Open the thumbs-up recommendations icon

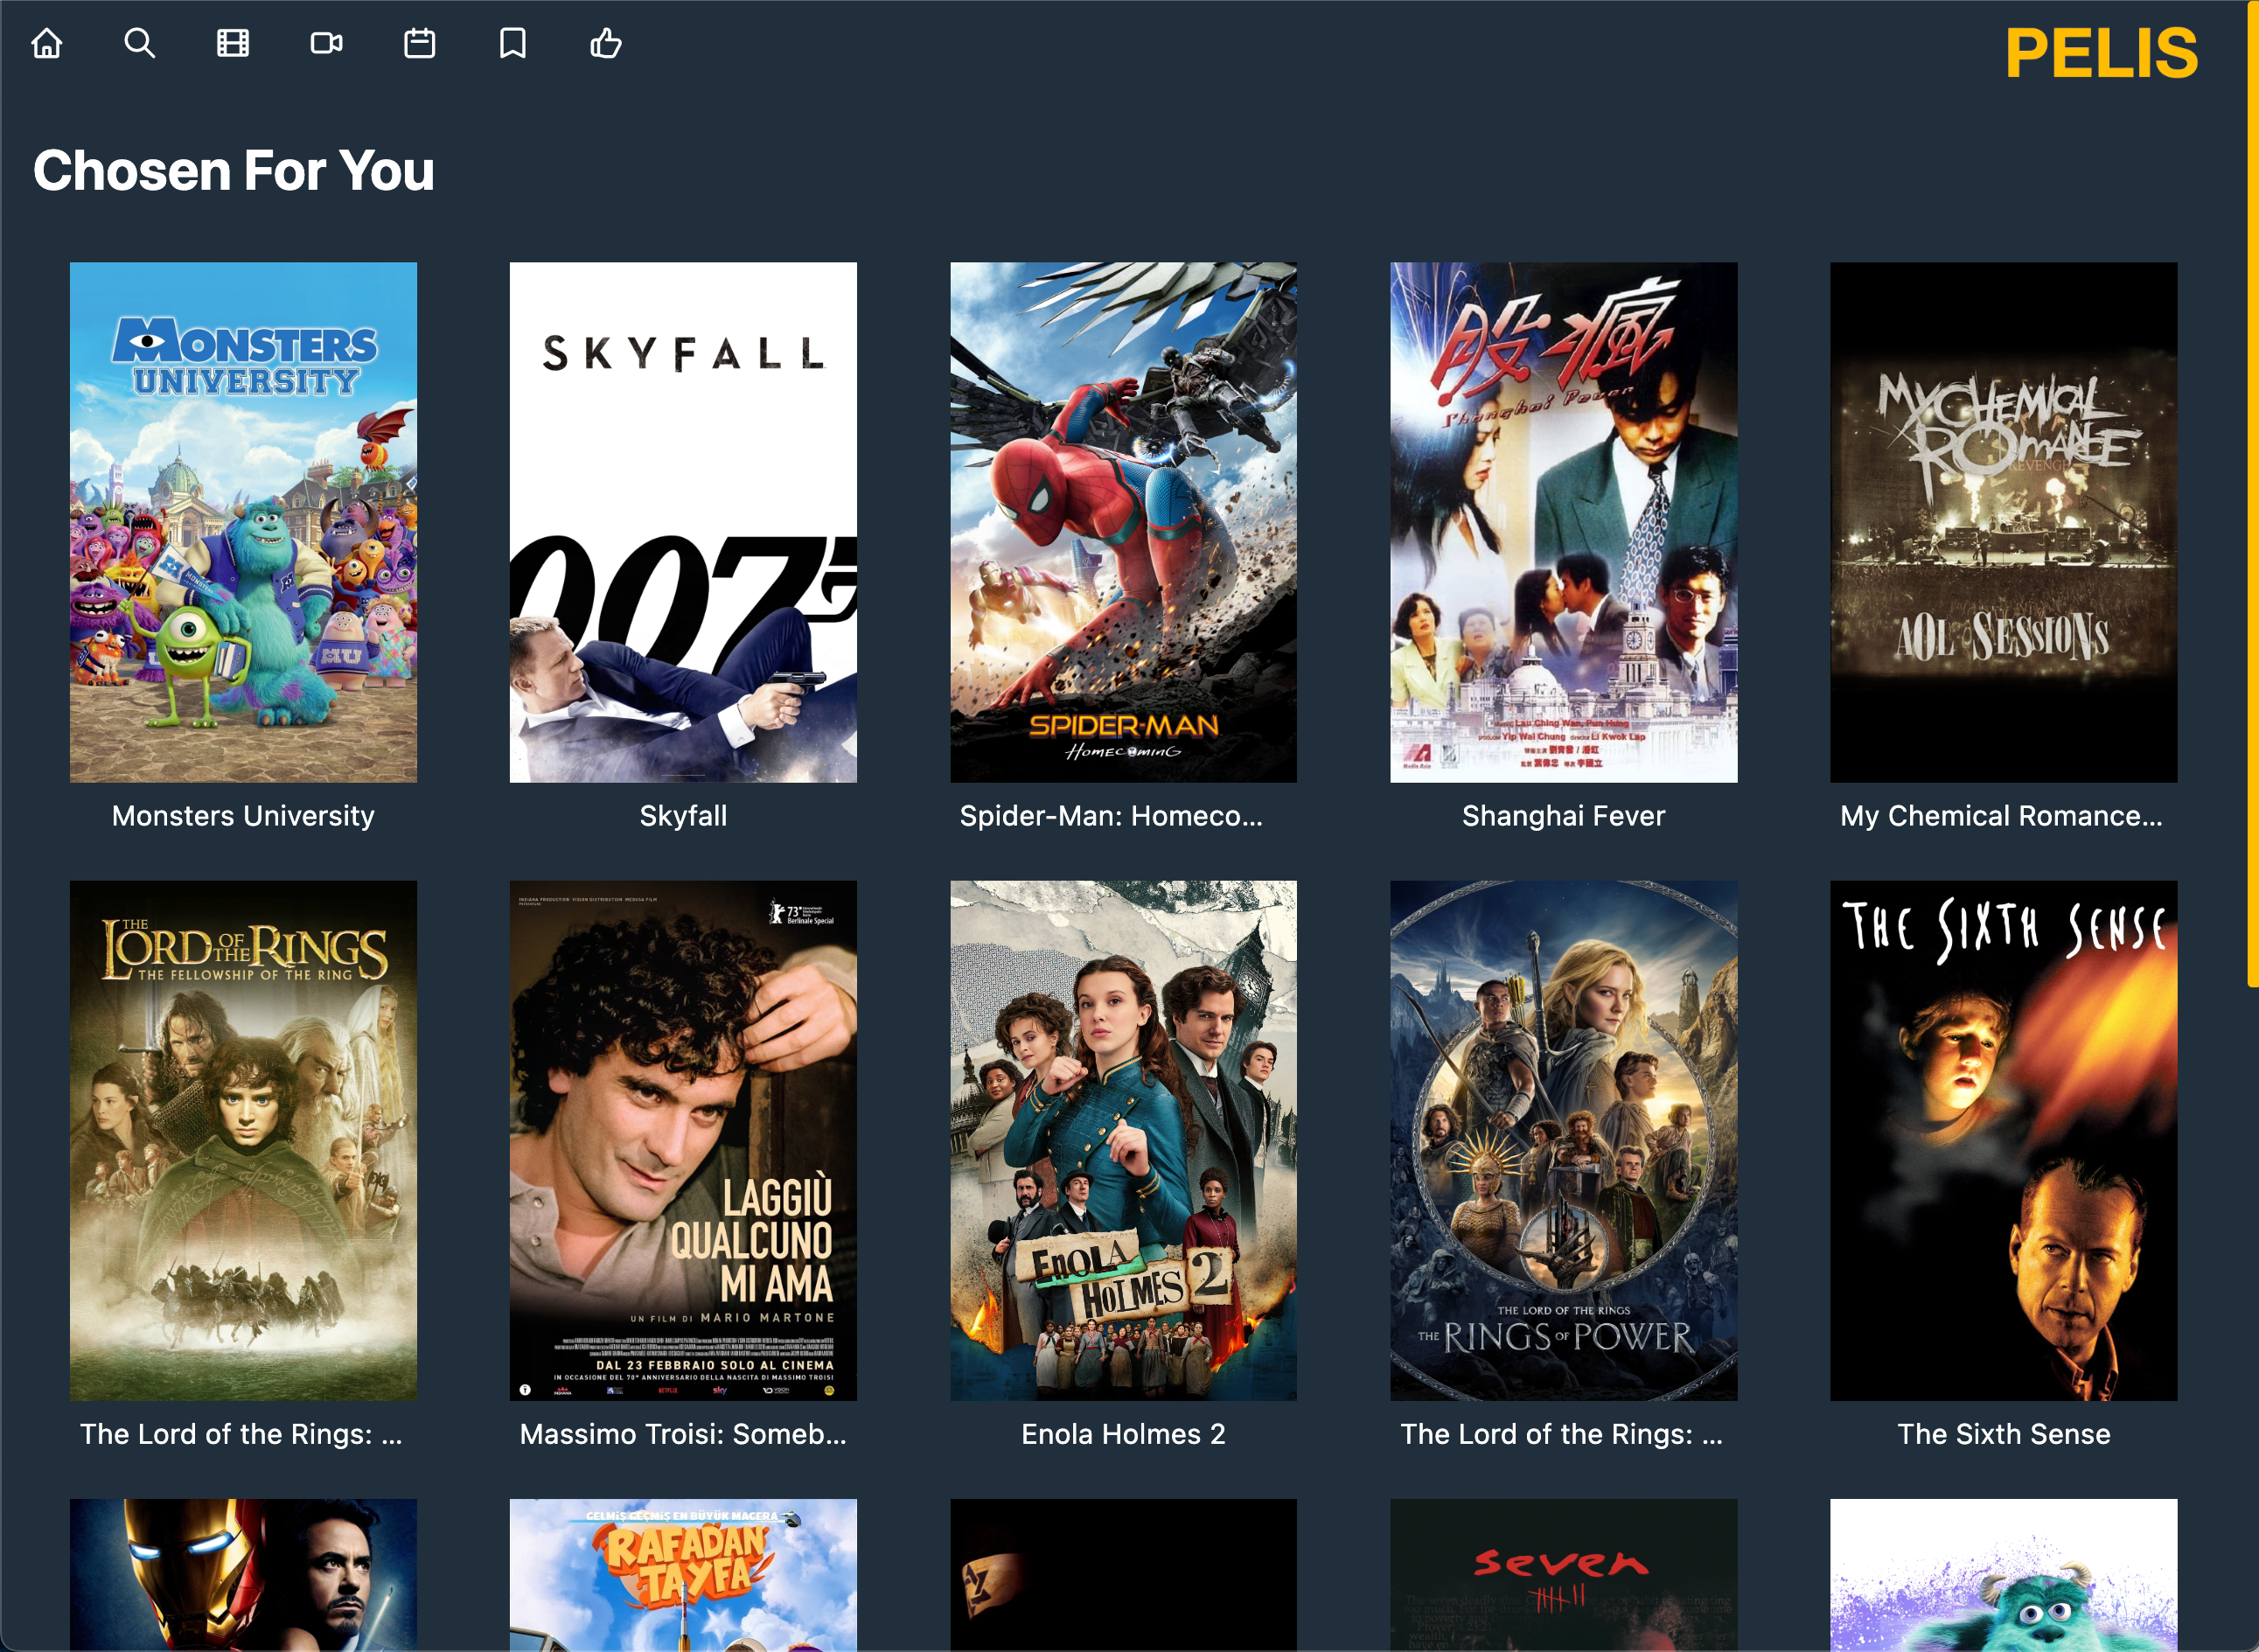coord(606,44)
